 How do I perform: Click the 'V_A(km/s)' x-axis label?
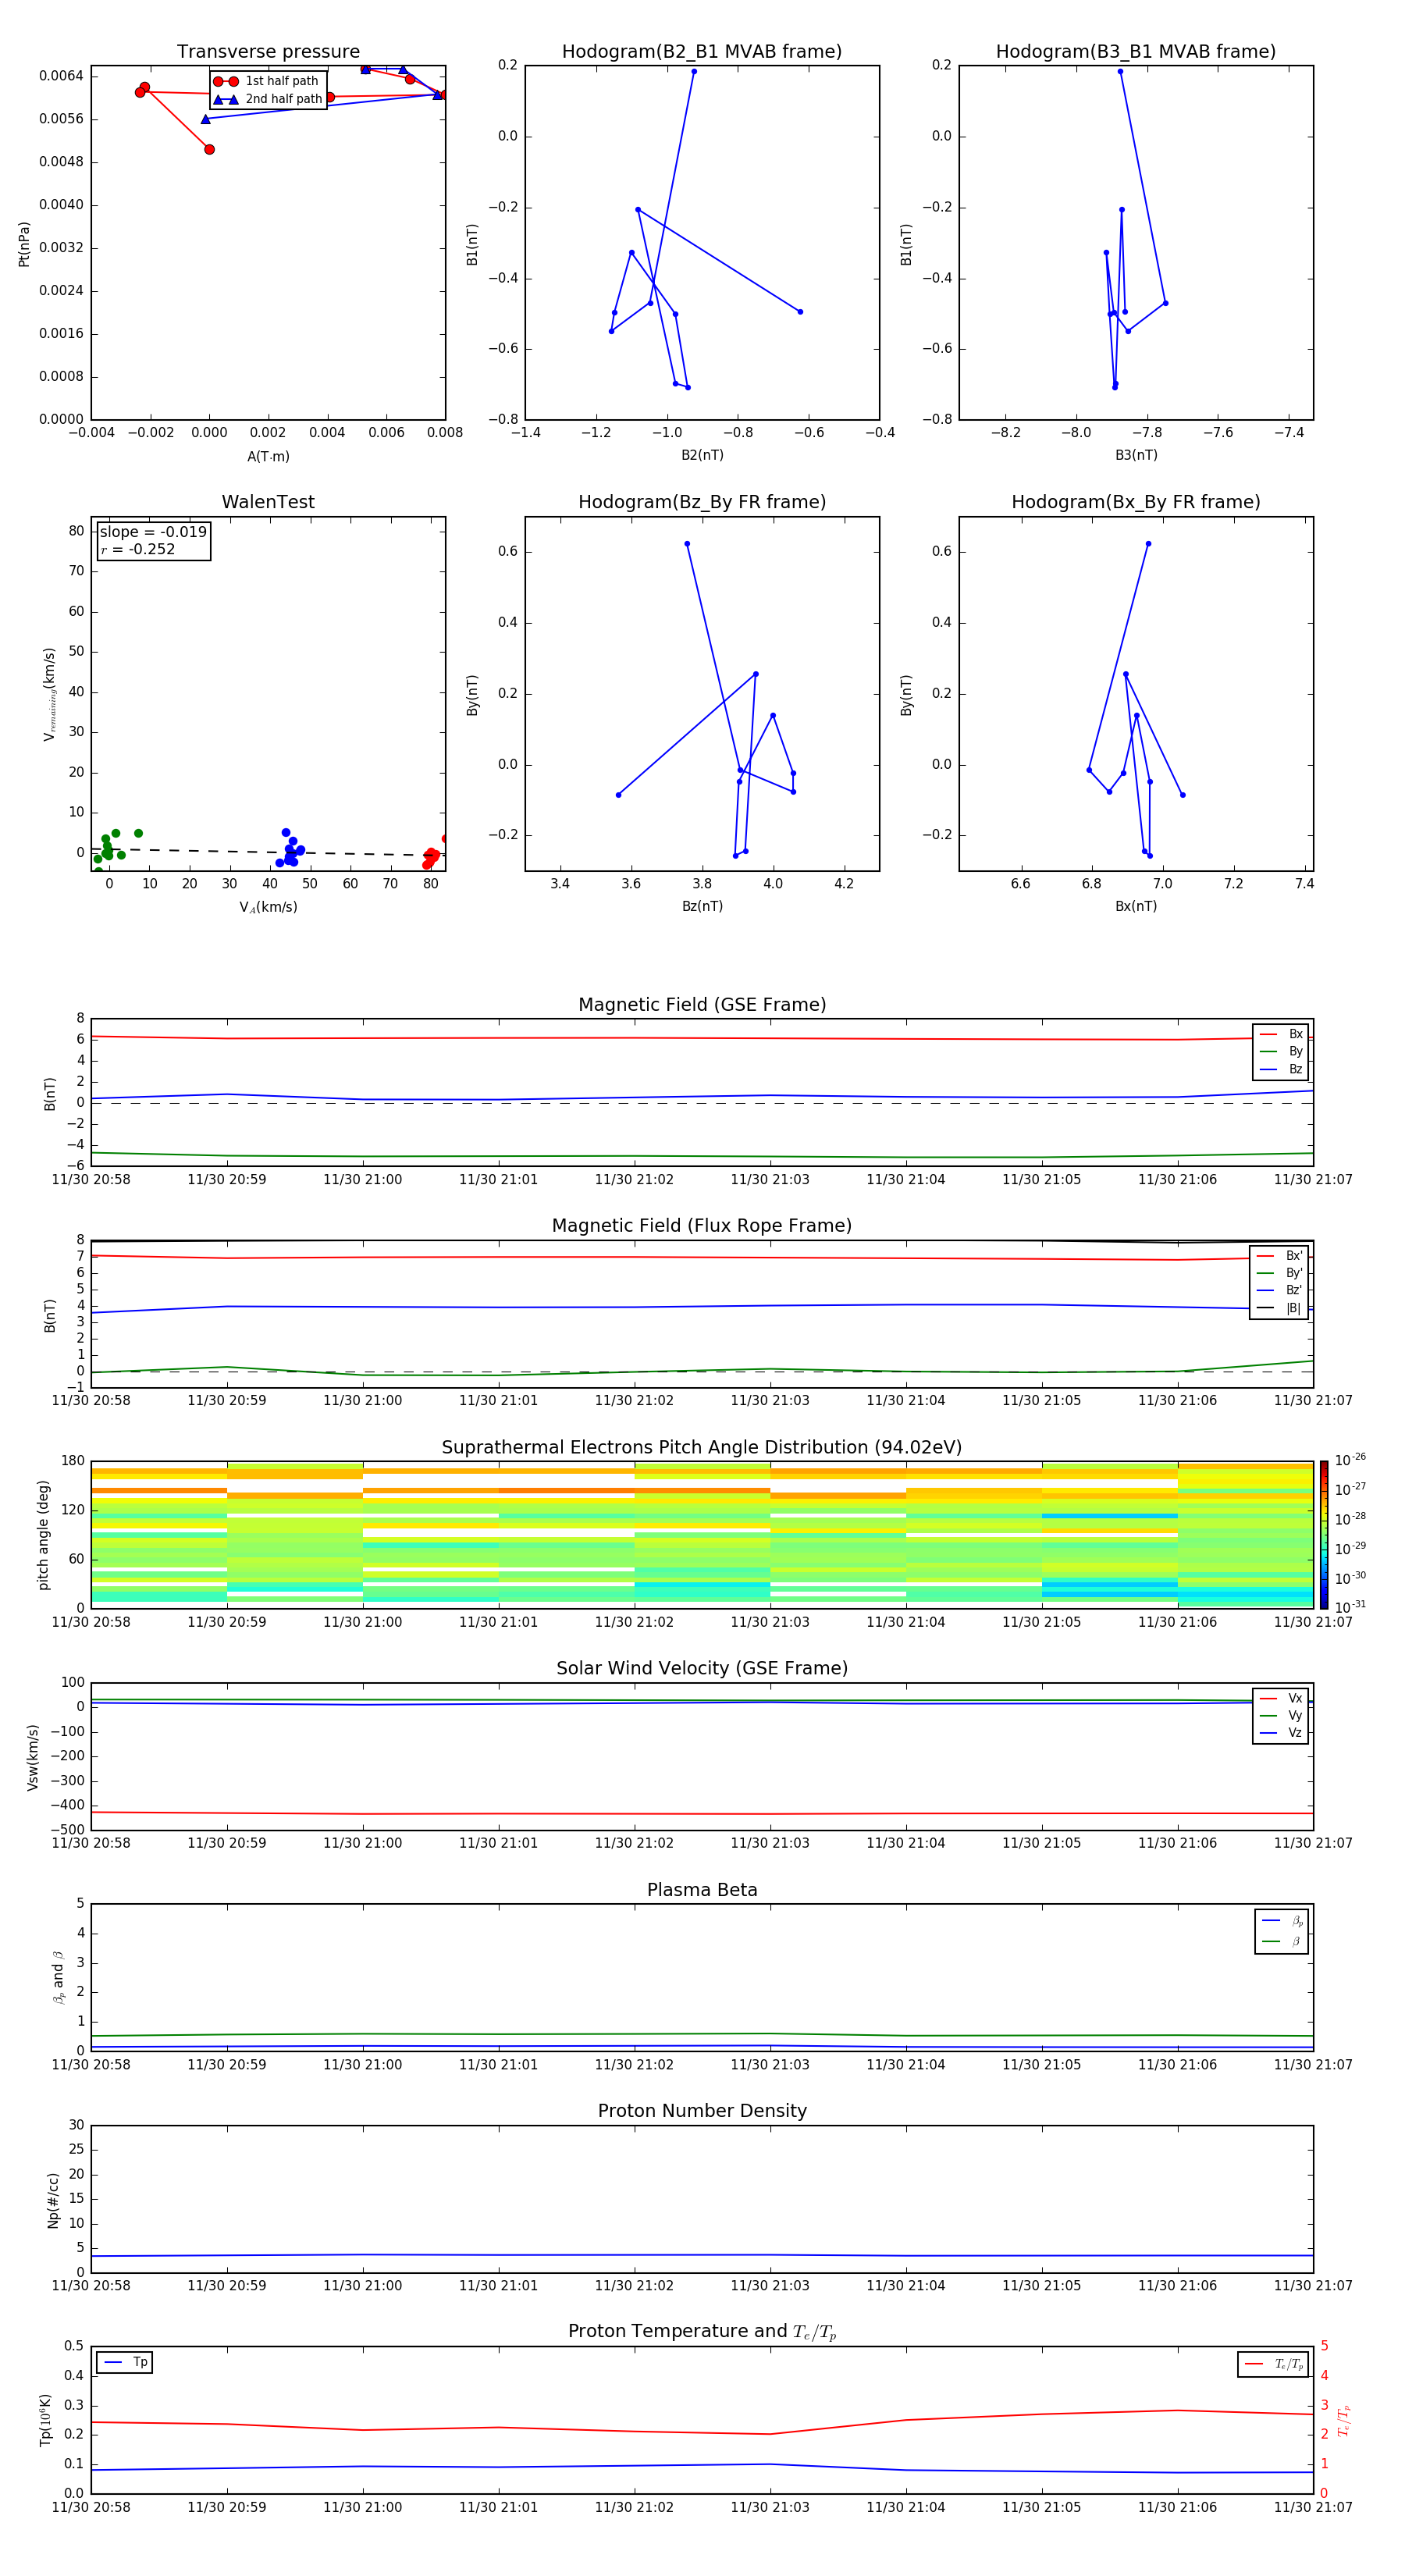click(x=268, y=907)
